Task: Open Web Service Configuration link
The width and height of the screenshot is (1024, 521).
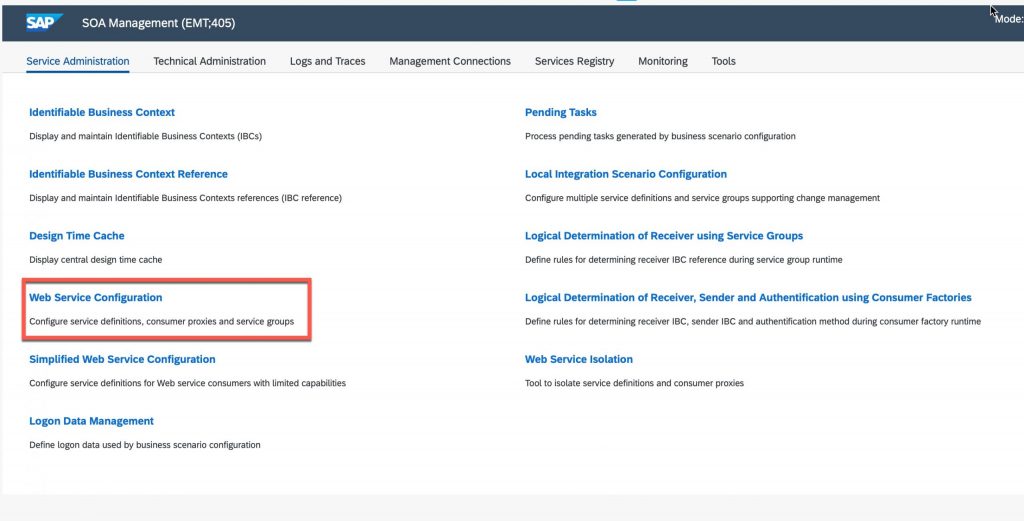Action: click(x=96, y=298)
